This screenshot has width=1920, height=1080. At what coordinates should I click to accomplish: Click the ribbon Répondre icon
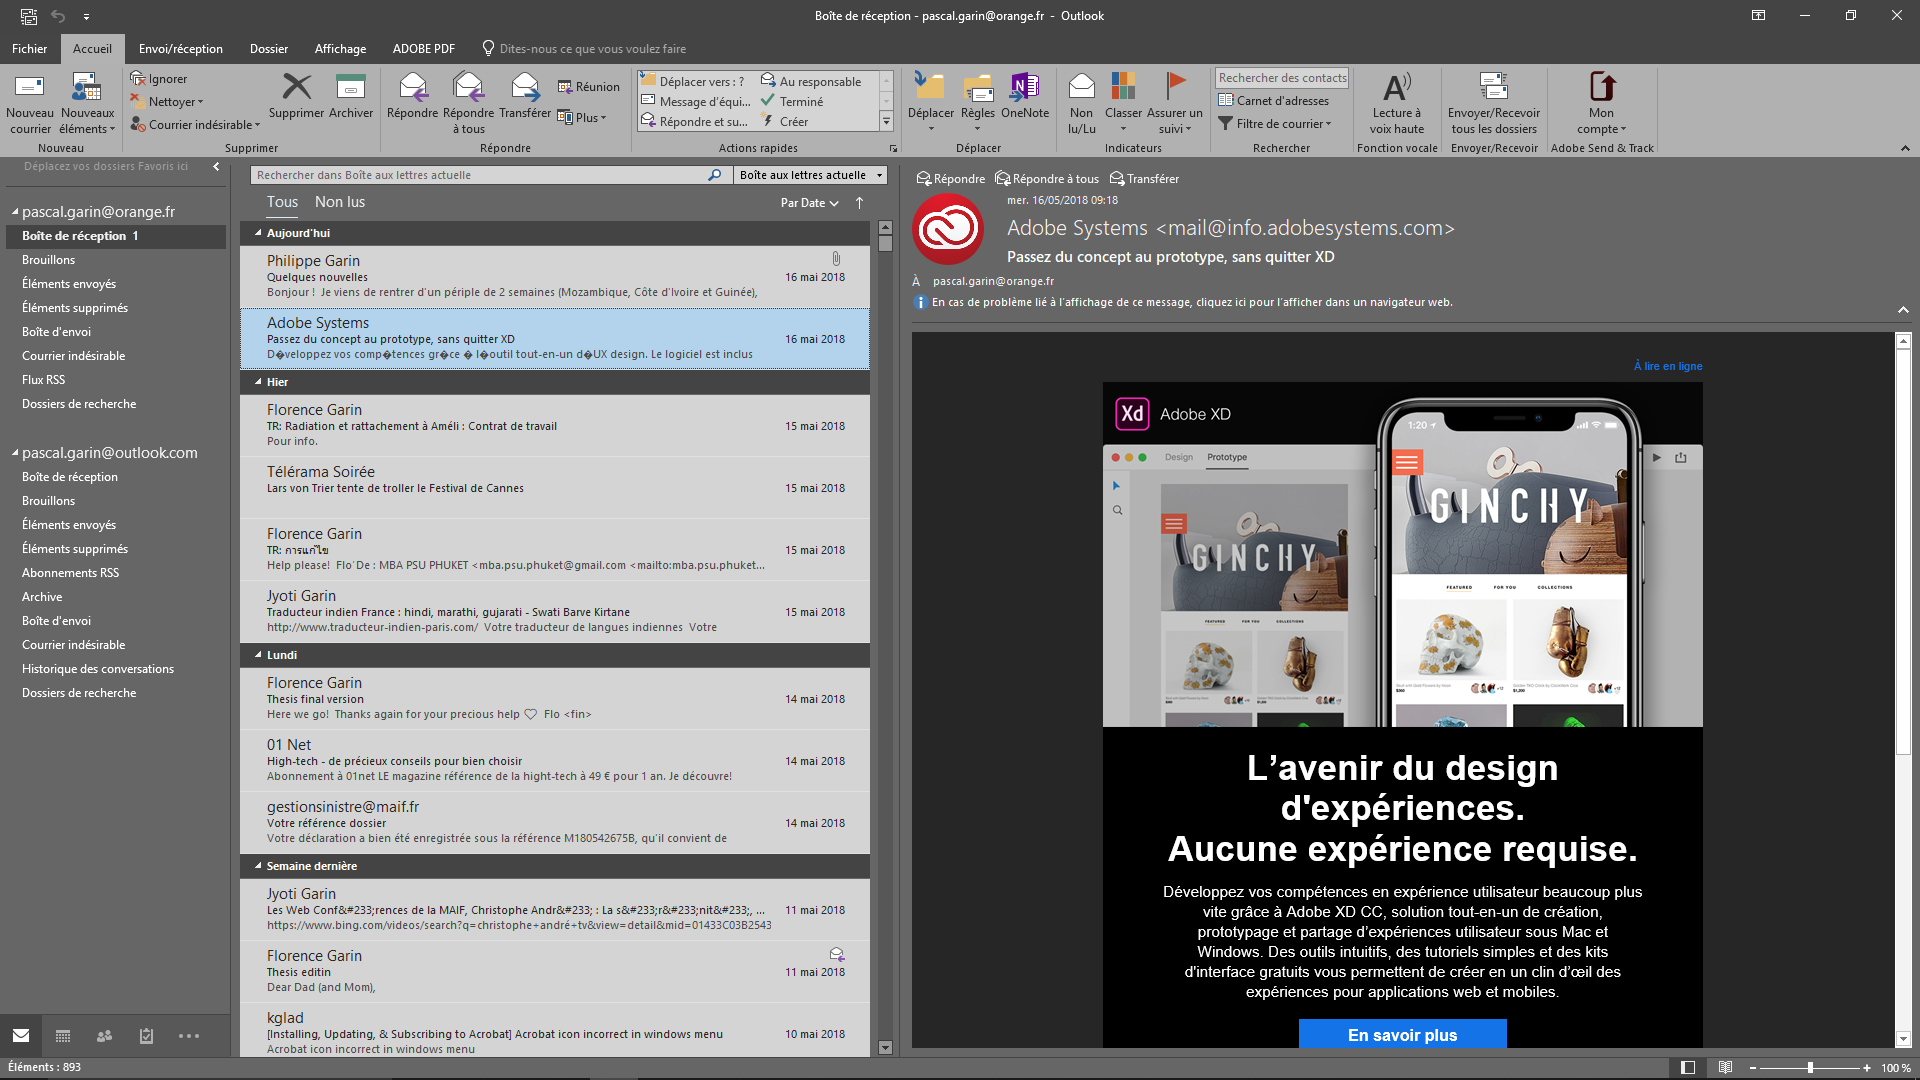(x=412, y=87)
